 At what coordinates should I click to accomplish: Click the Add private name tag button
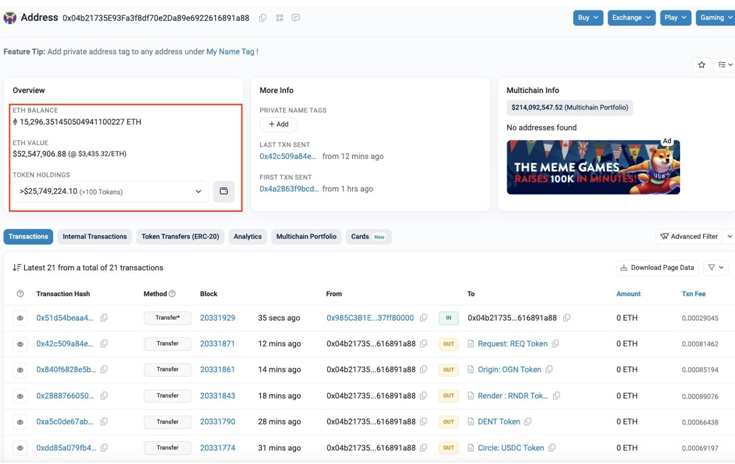click(x=279, y=124)
